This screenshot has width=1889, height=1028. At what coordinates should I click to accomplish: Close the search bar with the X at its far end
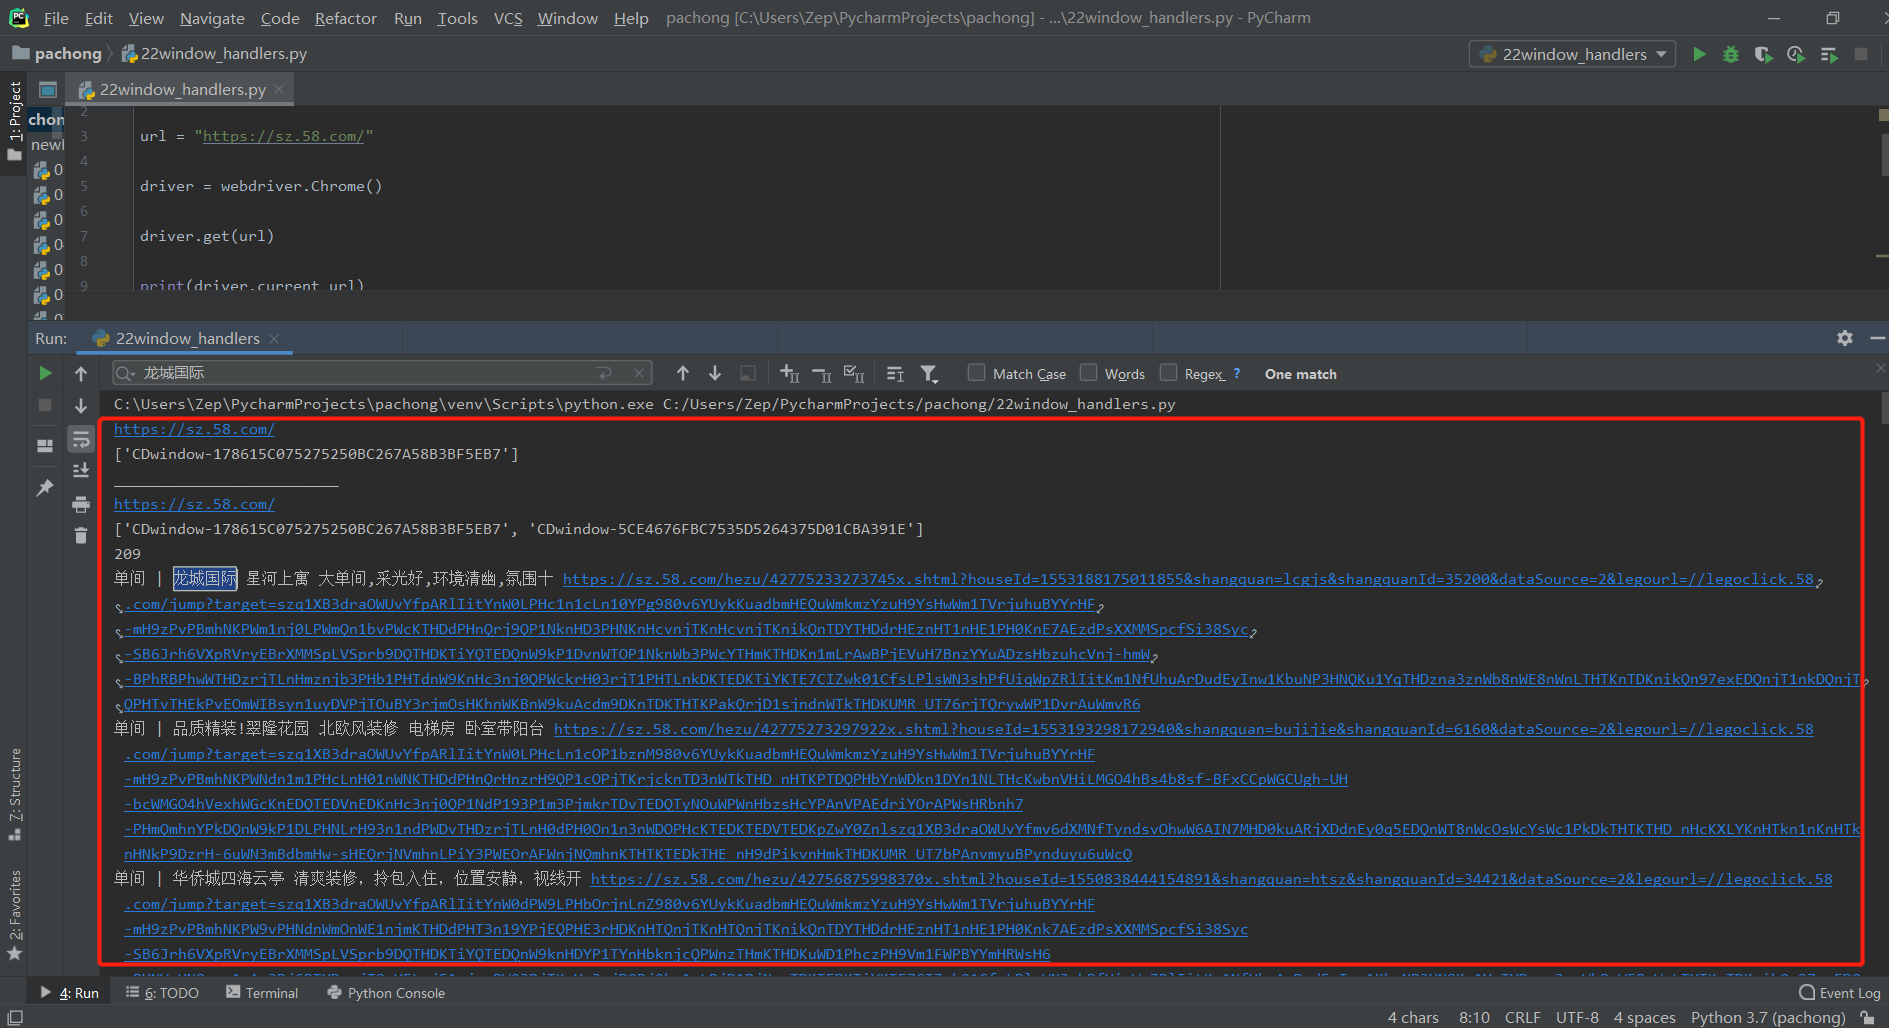[x=1880, y=368]
